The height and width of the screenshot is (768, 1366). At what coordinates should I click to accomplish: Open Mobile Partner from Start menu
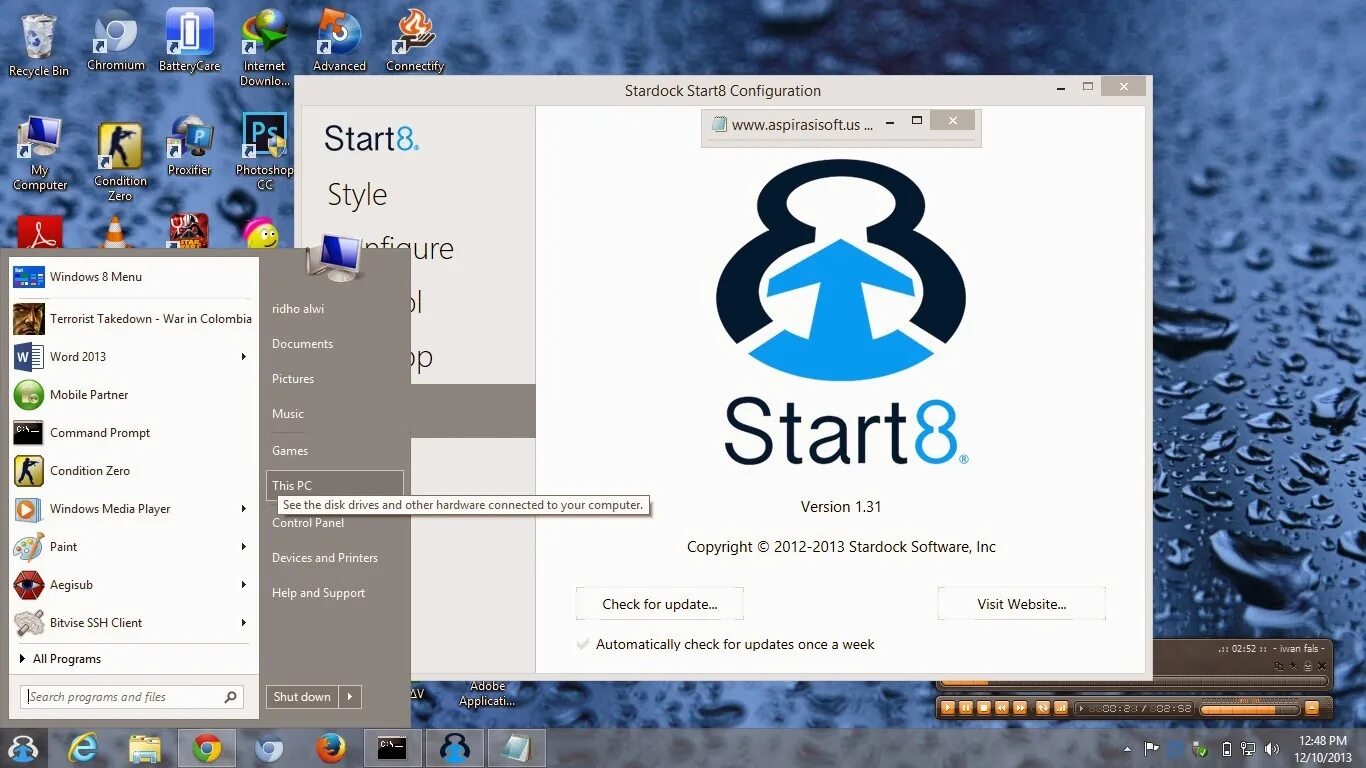(132, 395)
